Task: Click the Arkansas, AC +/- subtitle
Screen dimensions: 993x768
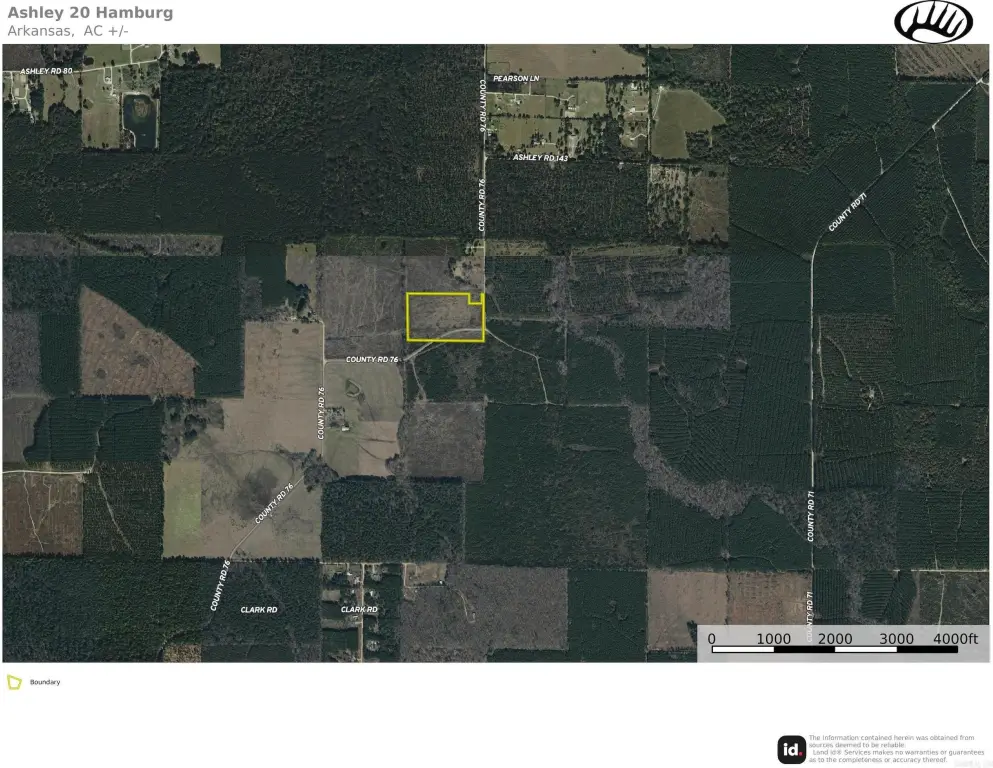Action: [68, 30]
